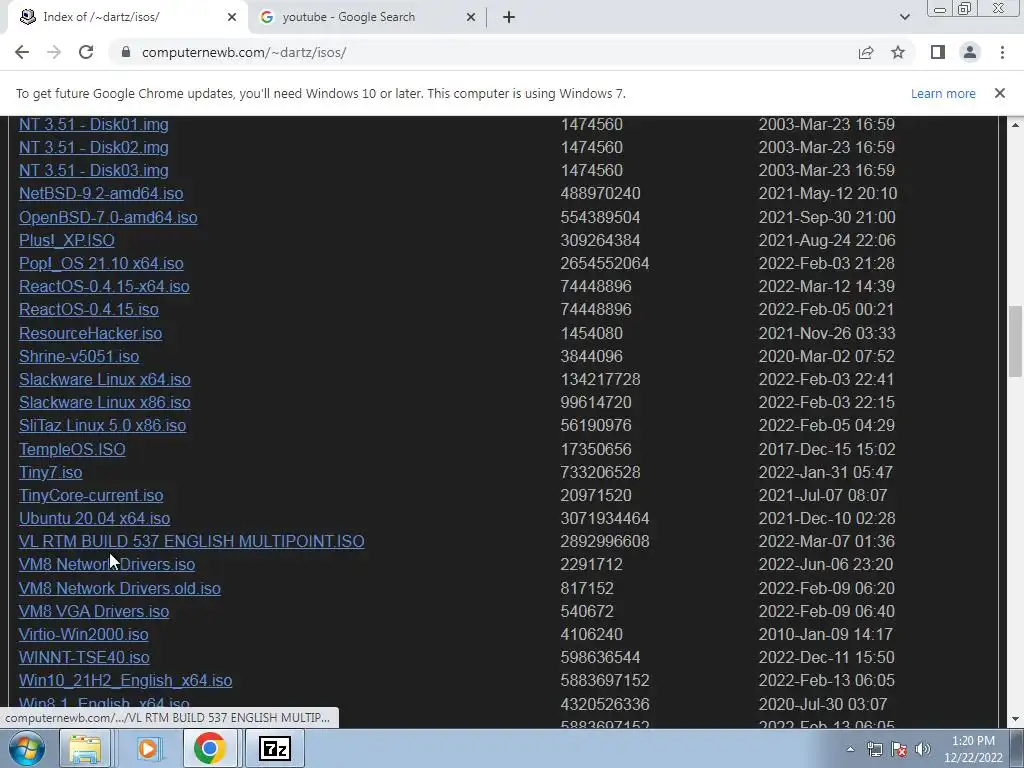Open the Chrome profile avatar
The image size is (1024, 768).
970,52
